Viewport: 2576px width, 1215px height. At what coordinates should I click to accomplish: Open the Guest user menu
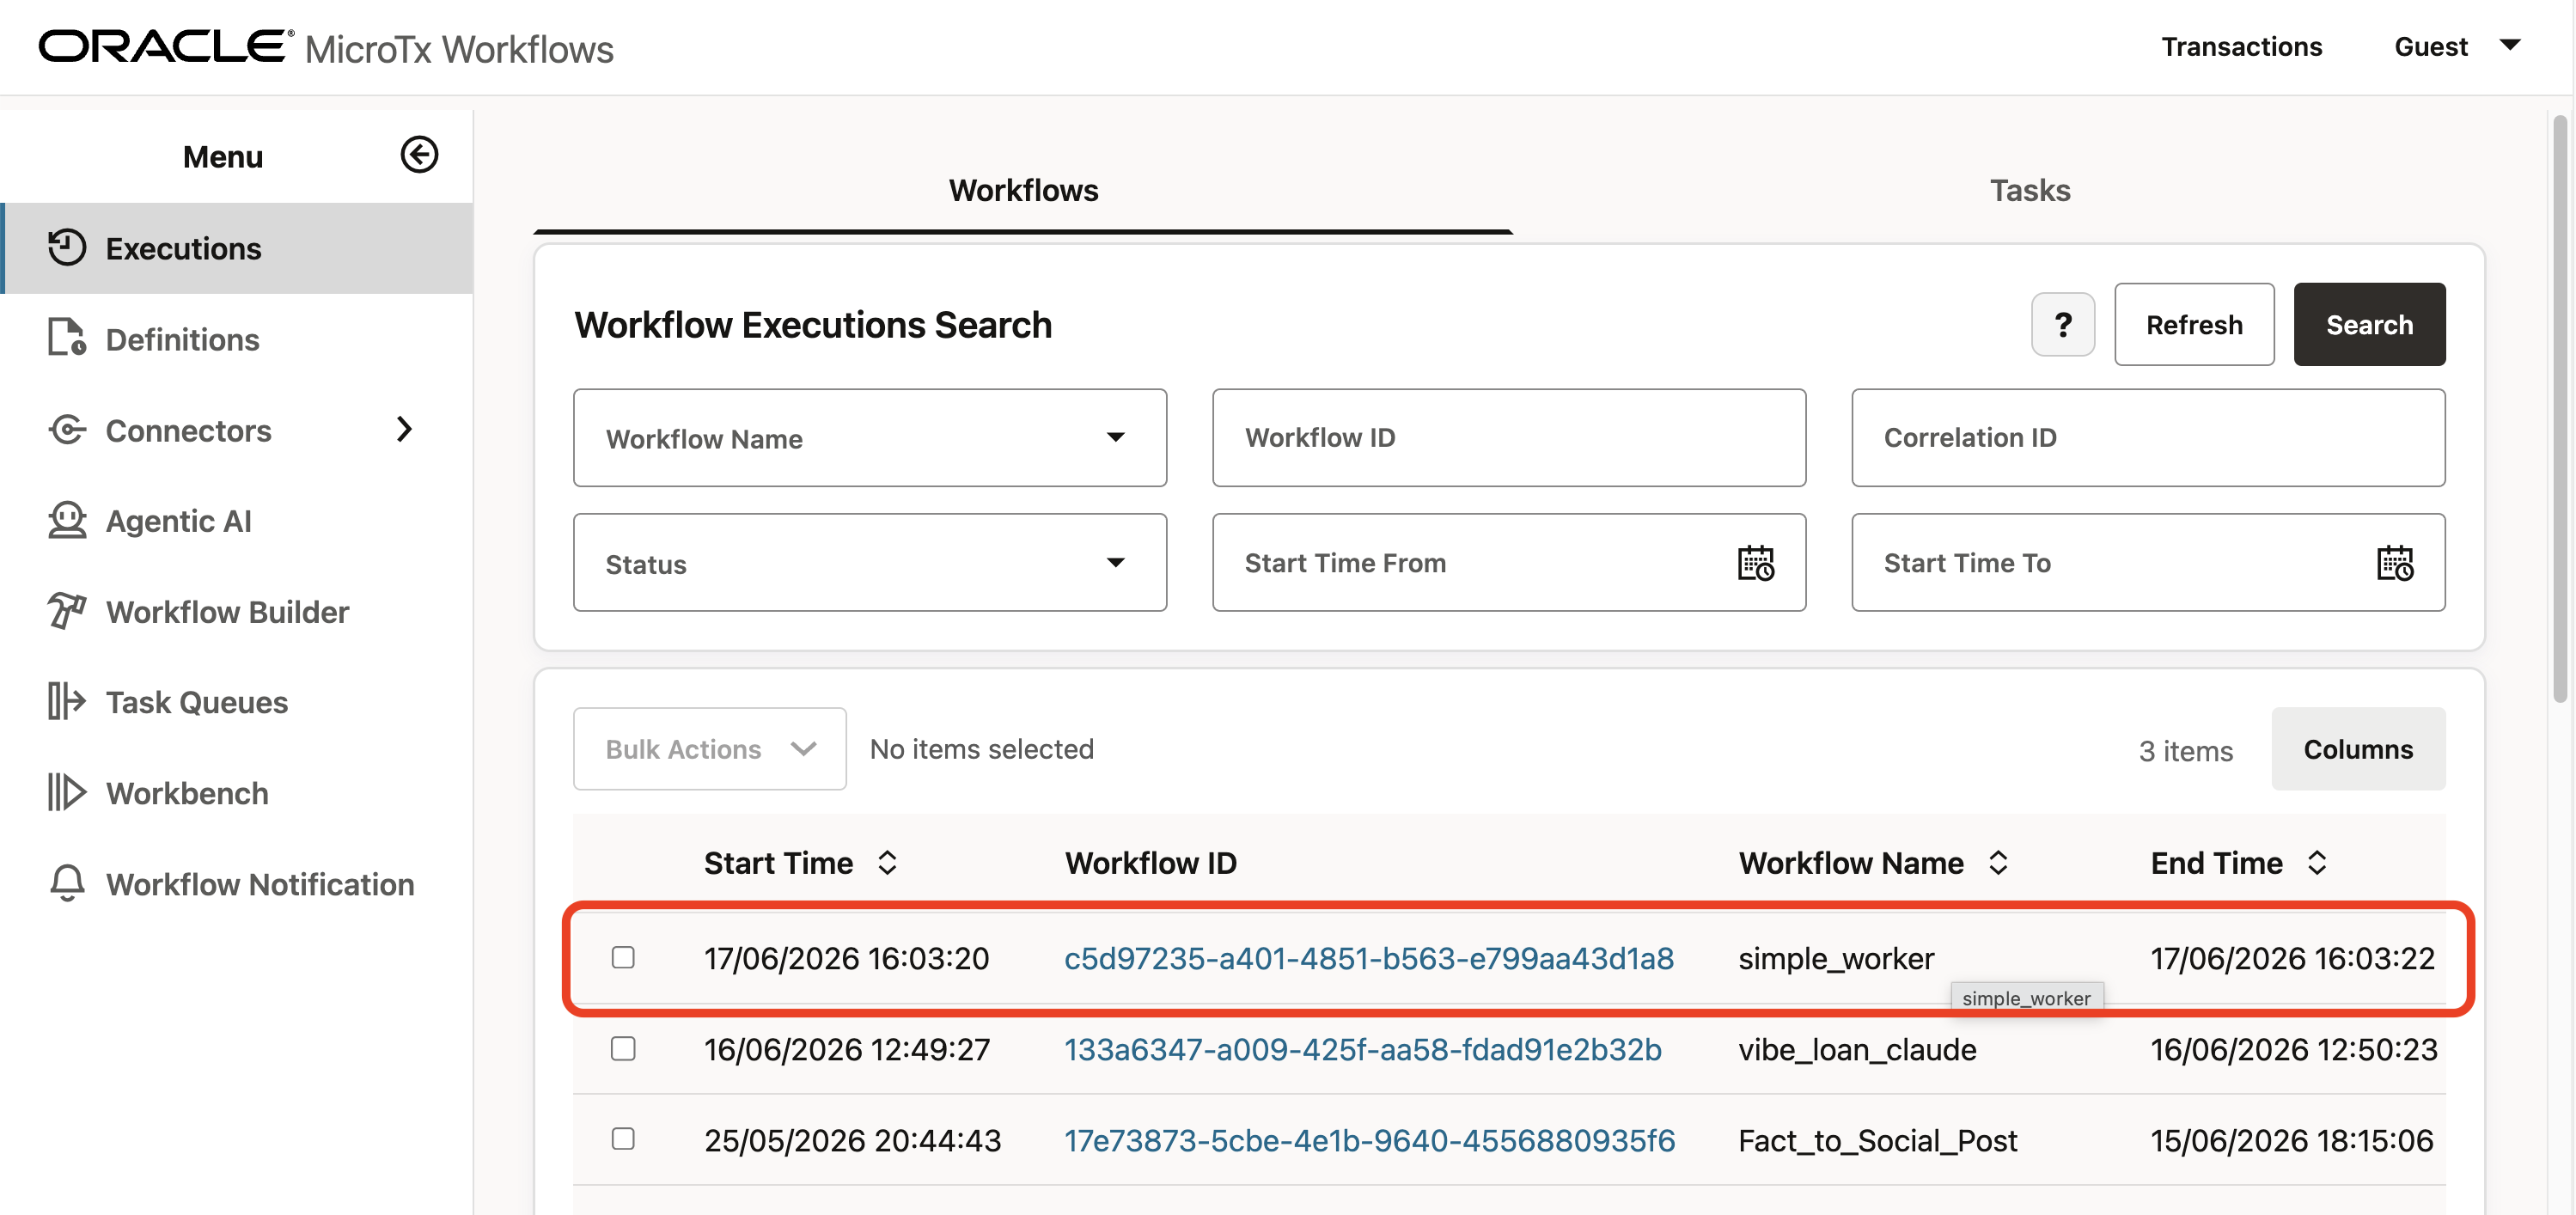pos(2456,47)
